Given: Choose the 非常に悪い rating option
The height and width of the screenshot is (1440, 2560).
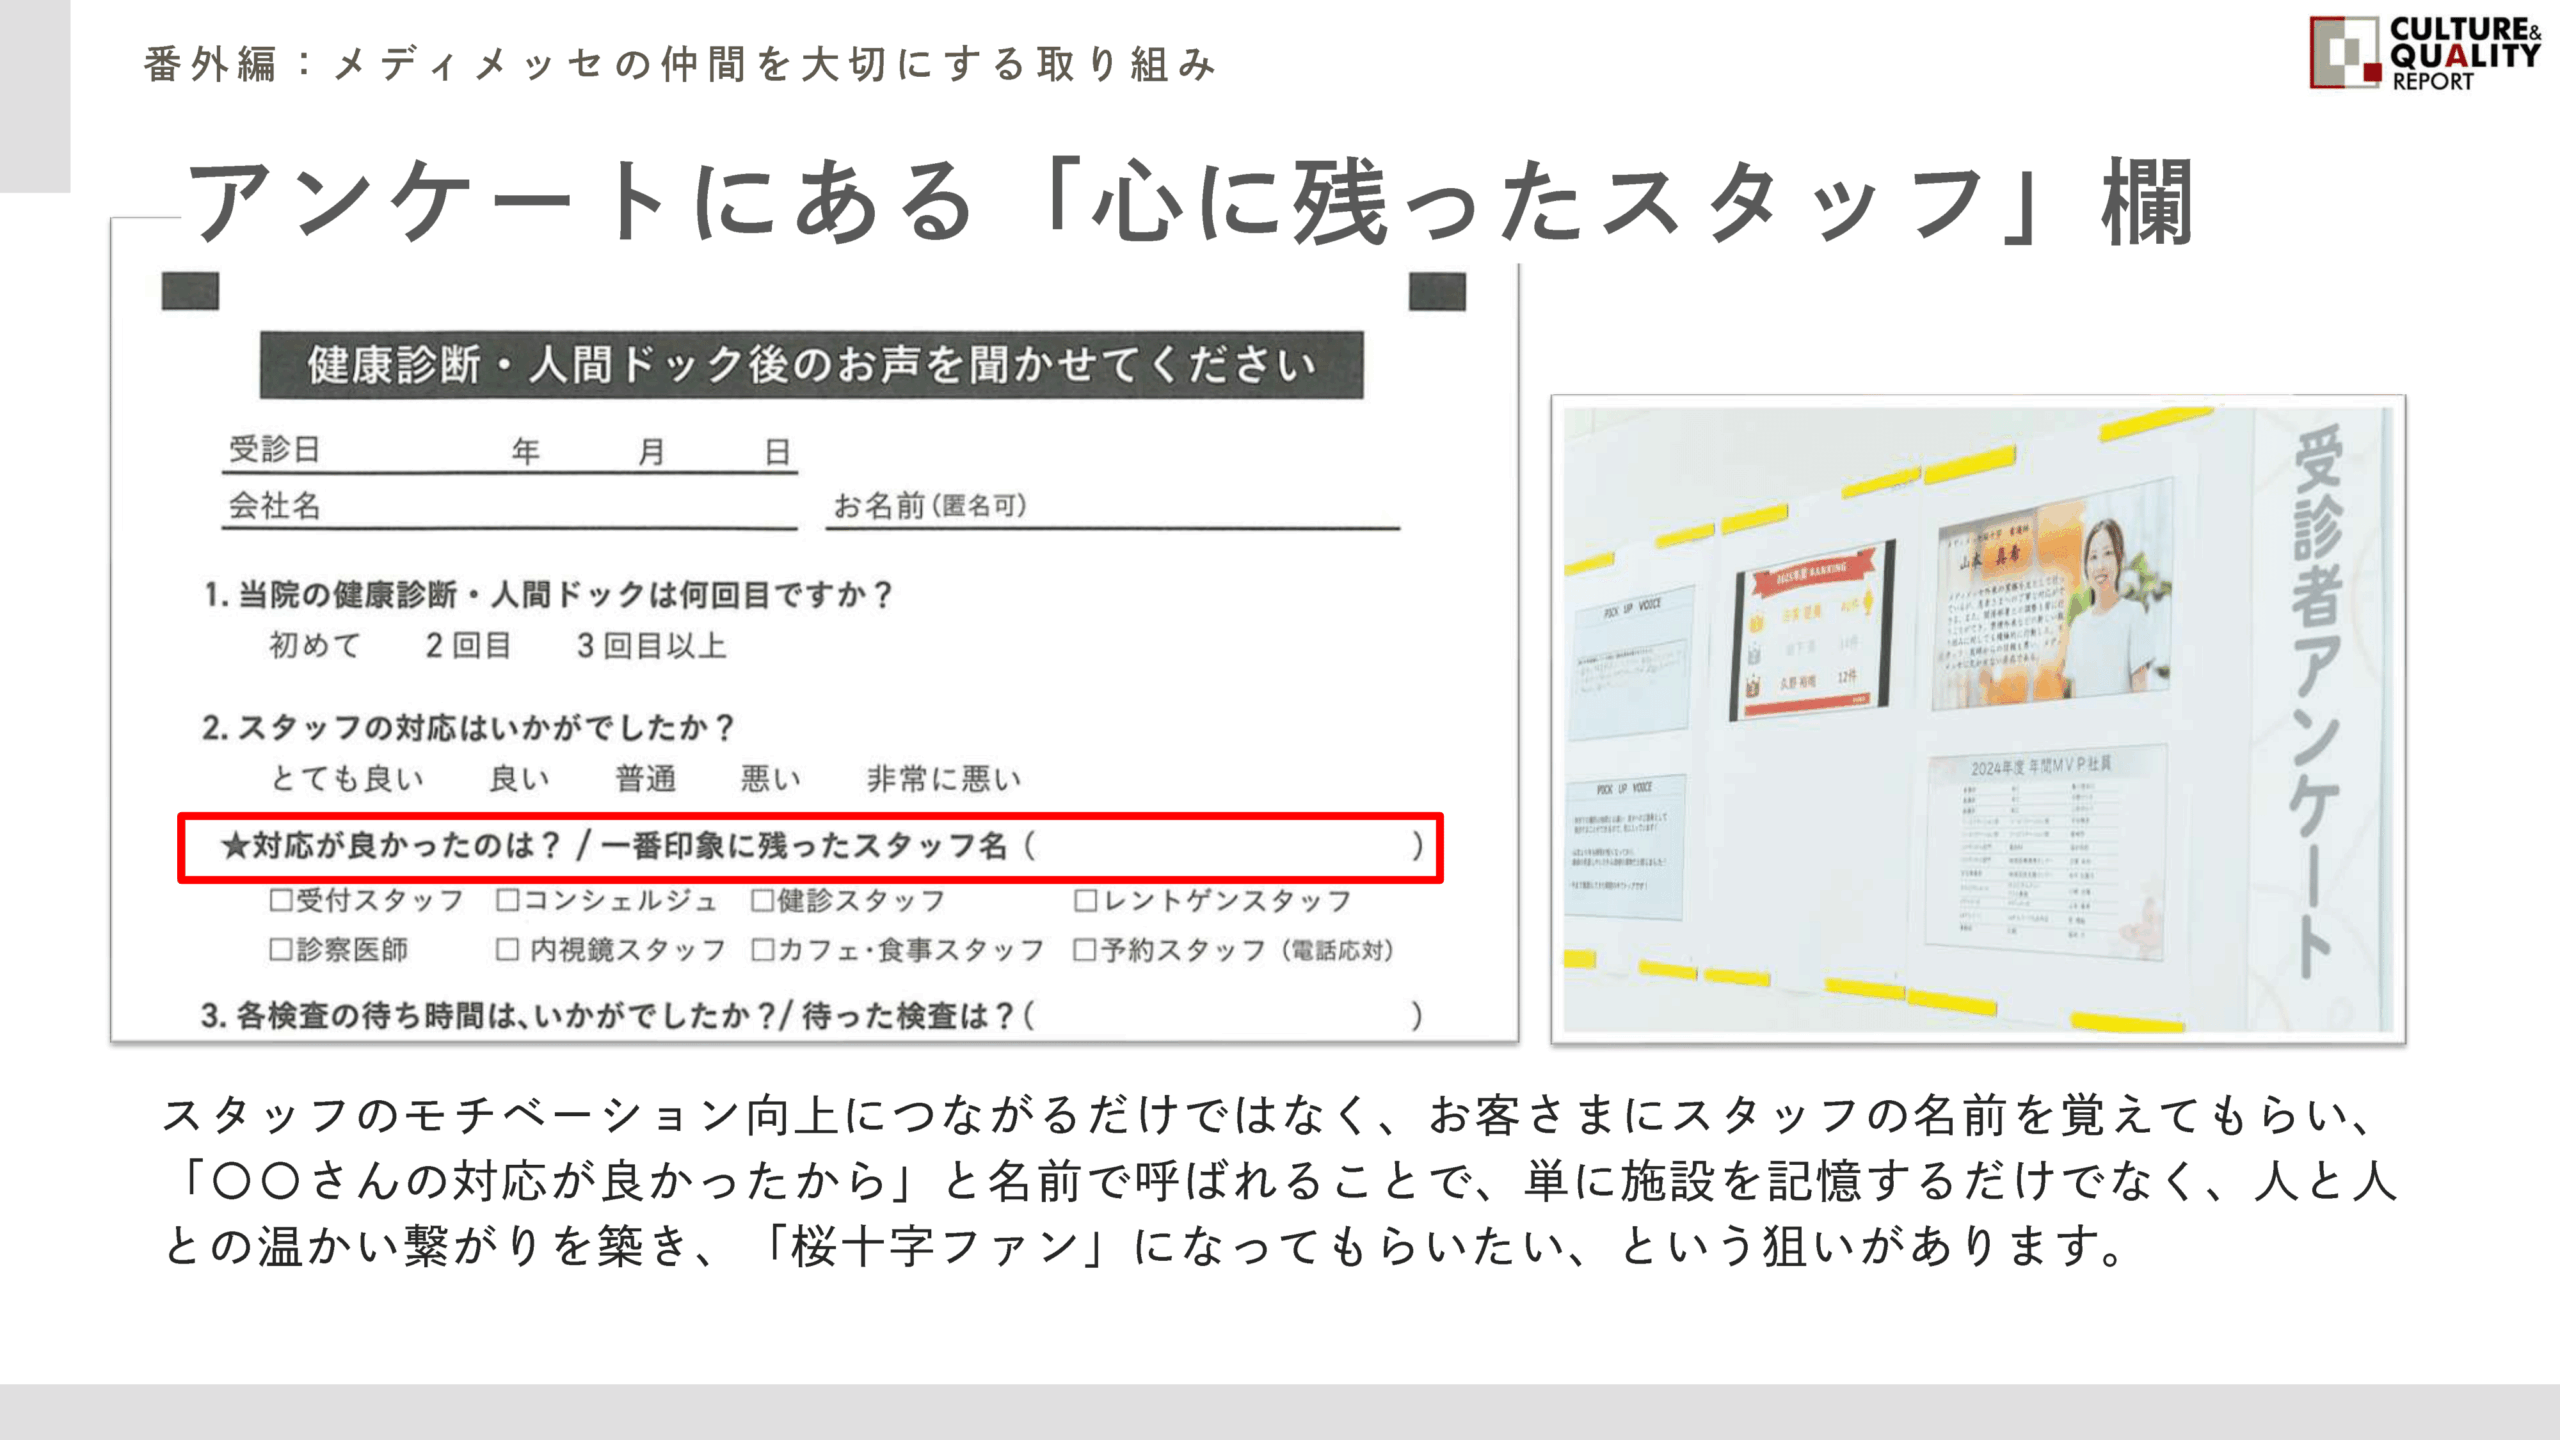Looking at the screenshot, I should [x=944, y=778].
